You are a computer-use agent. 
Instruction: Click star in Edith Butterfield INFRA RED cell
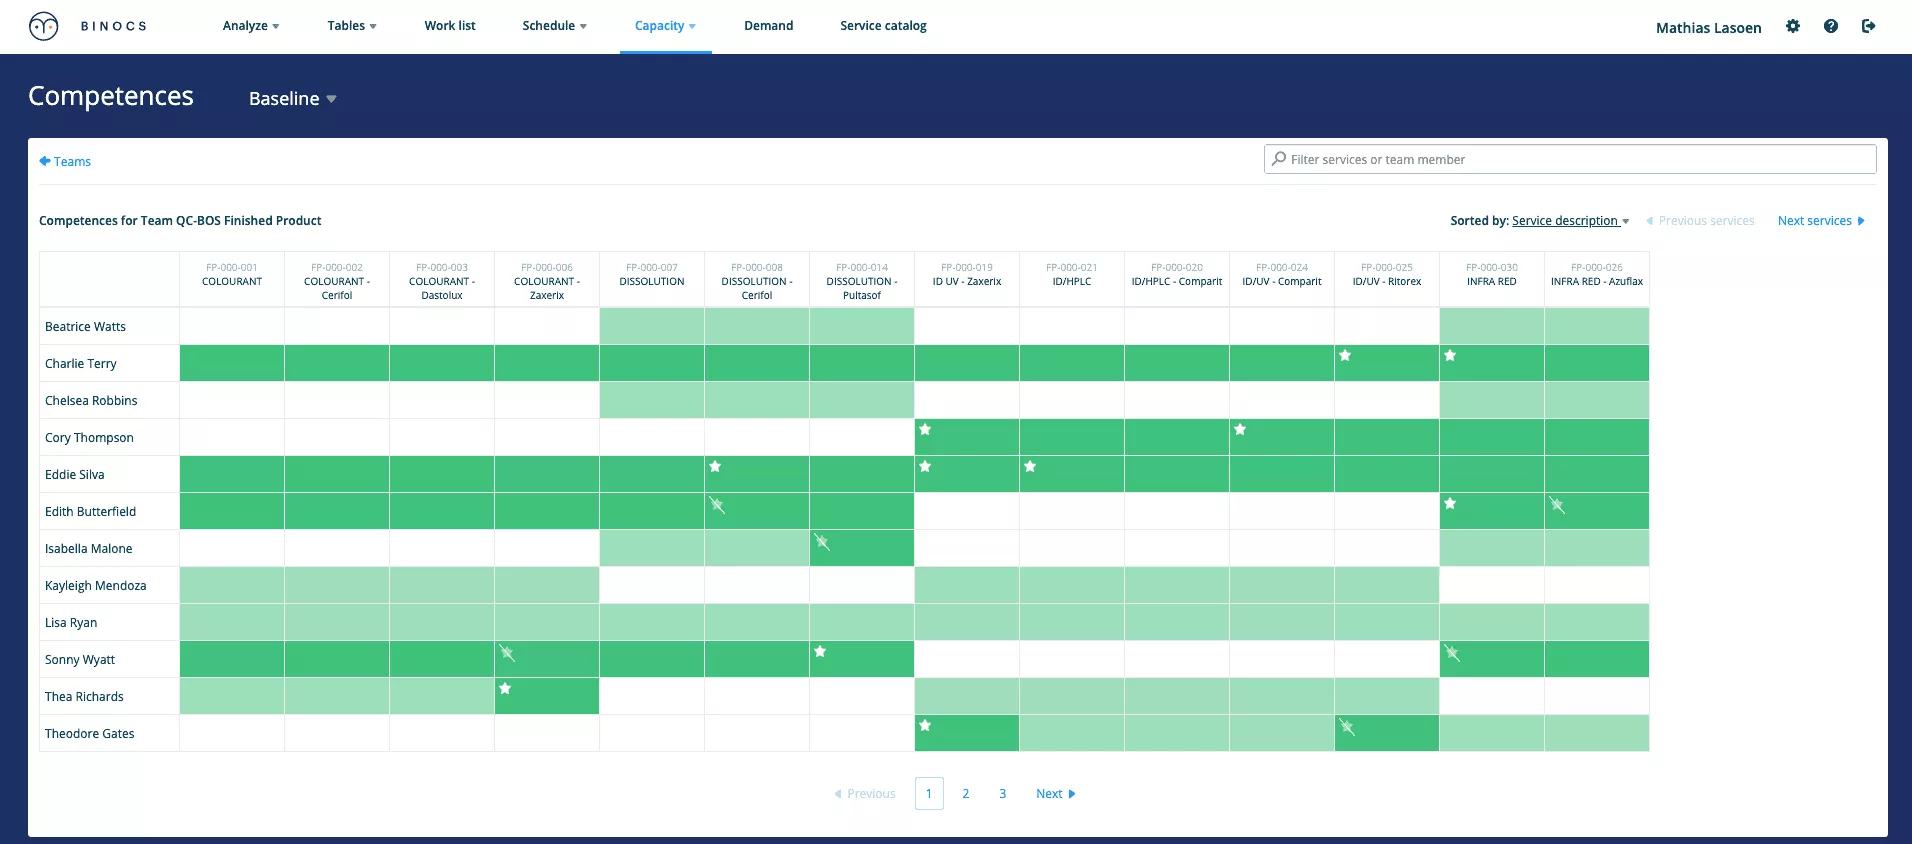[1450, 503]
